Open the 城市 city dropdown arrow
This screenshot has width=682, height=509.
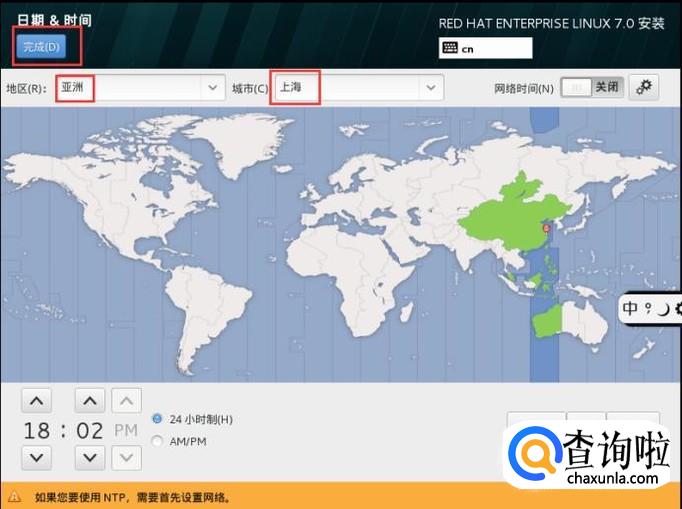431,87
